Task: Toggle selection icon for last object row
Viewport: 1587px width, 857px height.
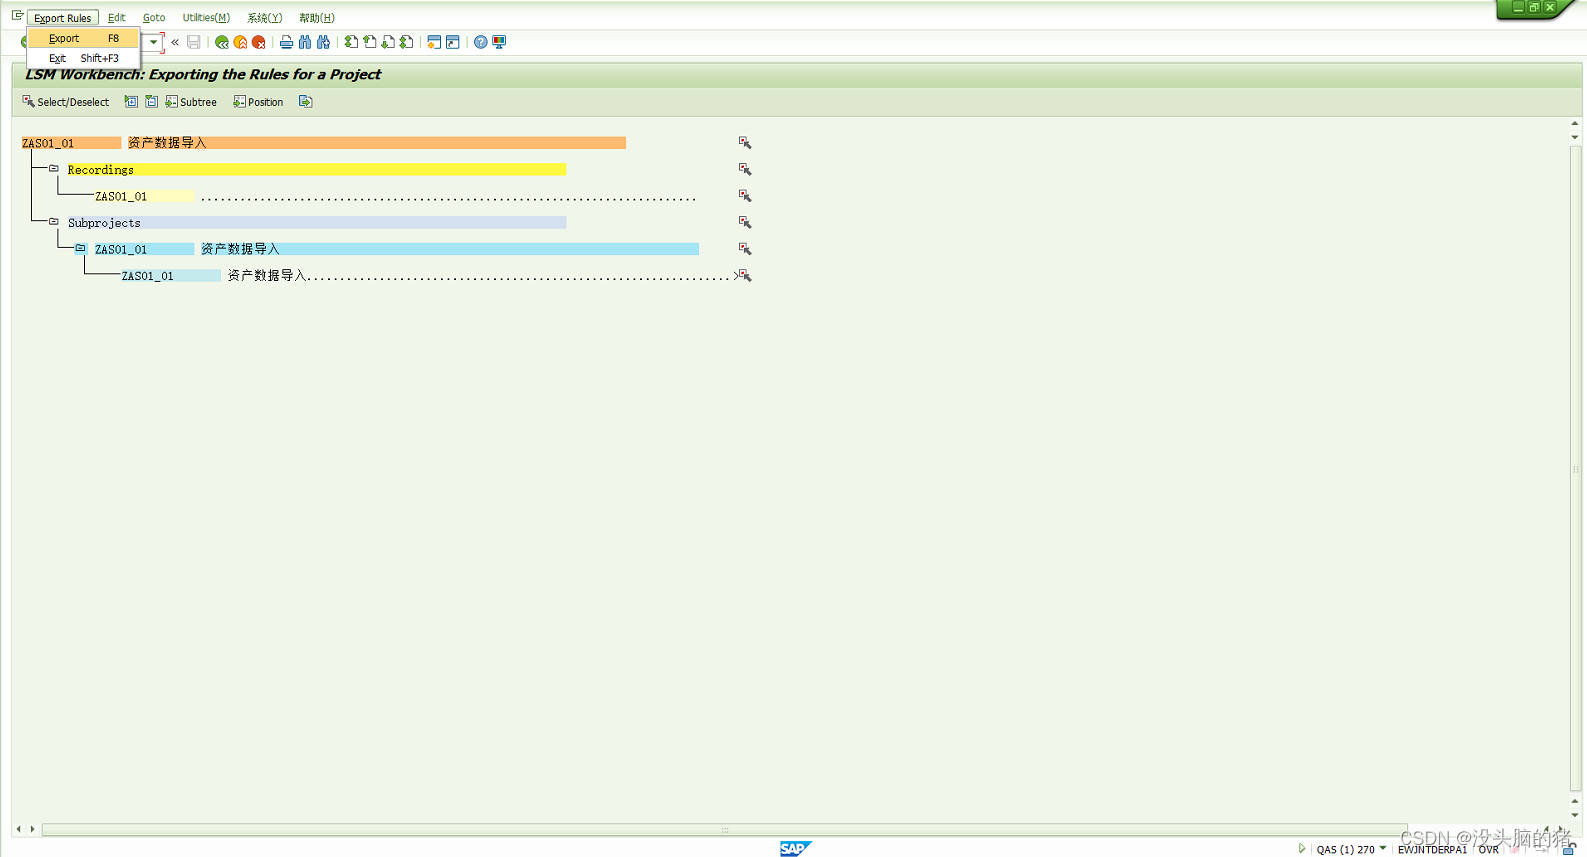Action: [x=745, y=275]
